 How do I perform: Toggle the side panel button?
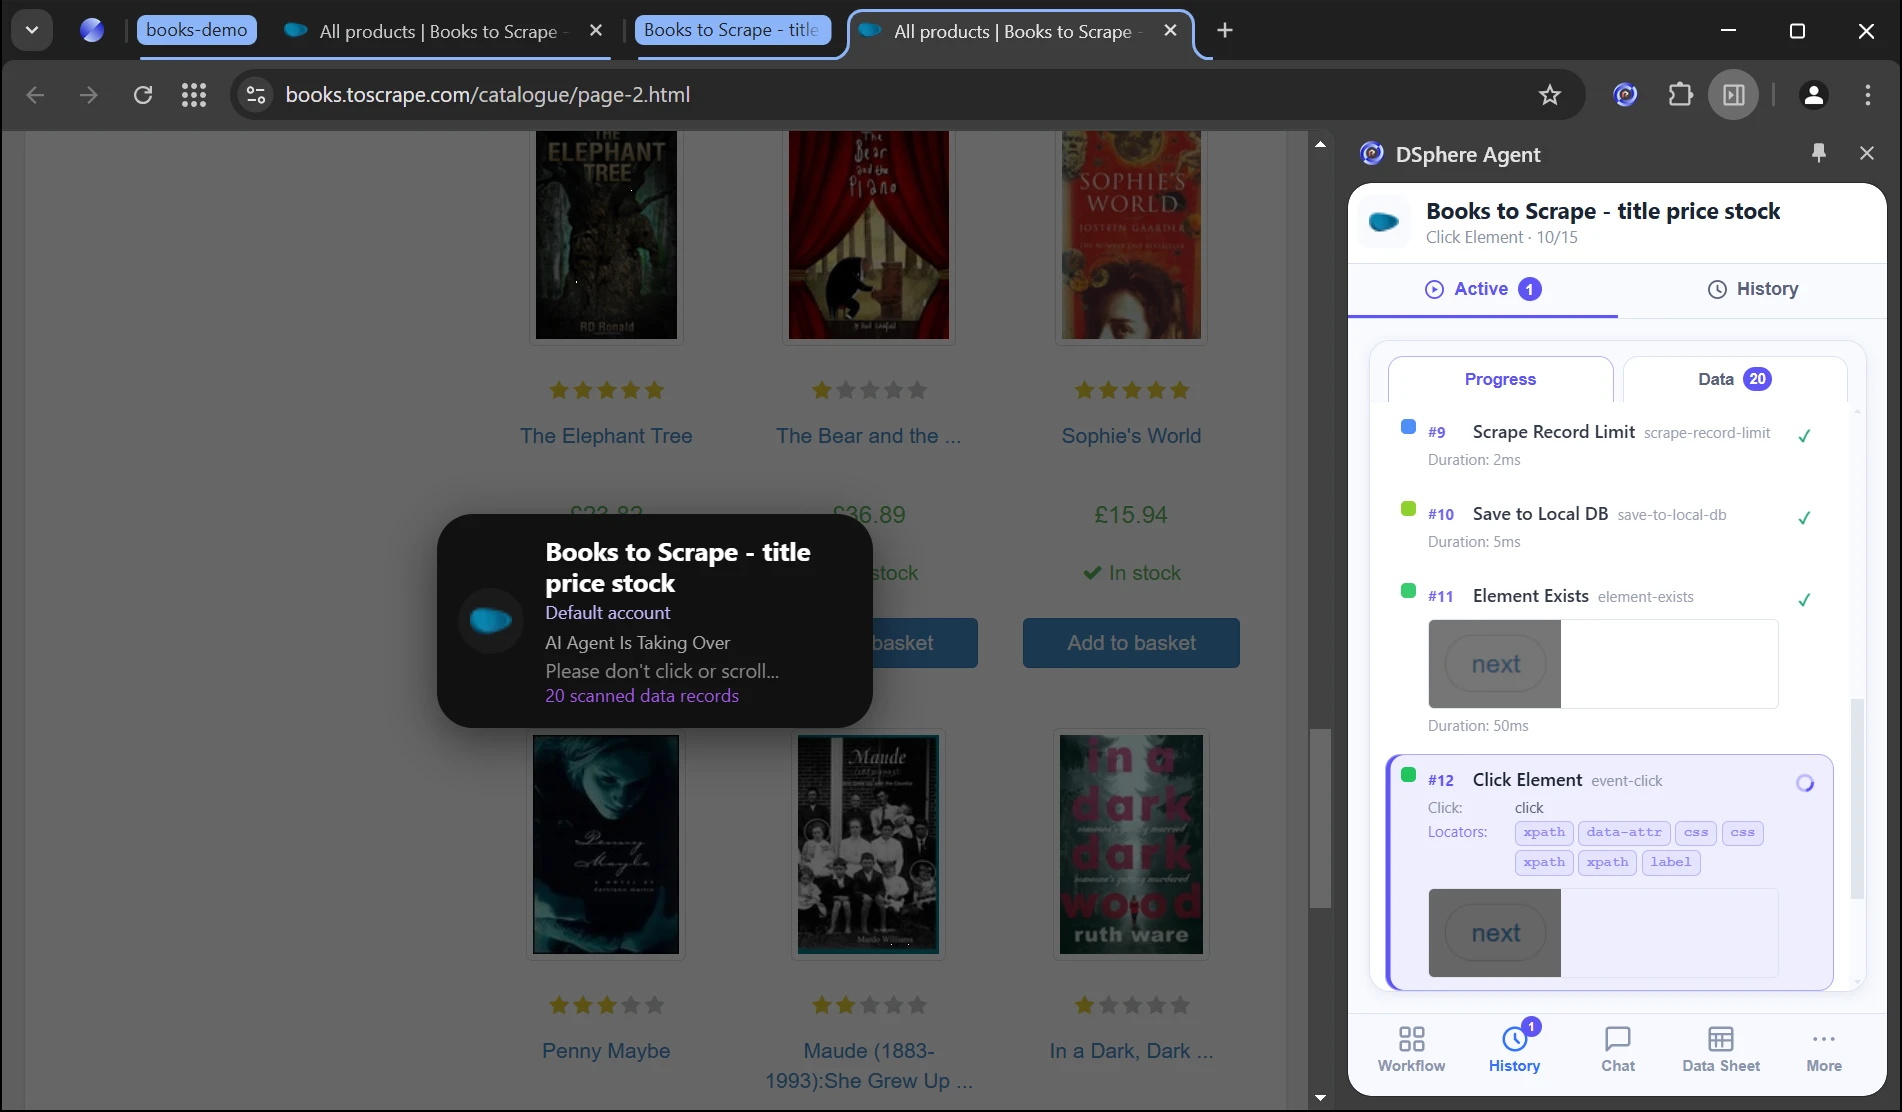(x=1734, y=95)
